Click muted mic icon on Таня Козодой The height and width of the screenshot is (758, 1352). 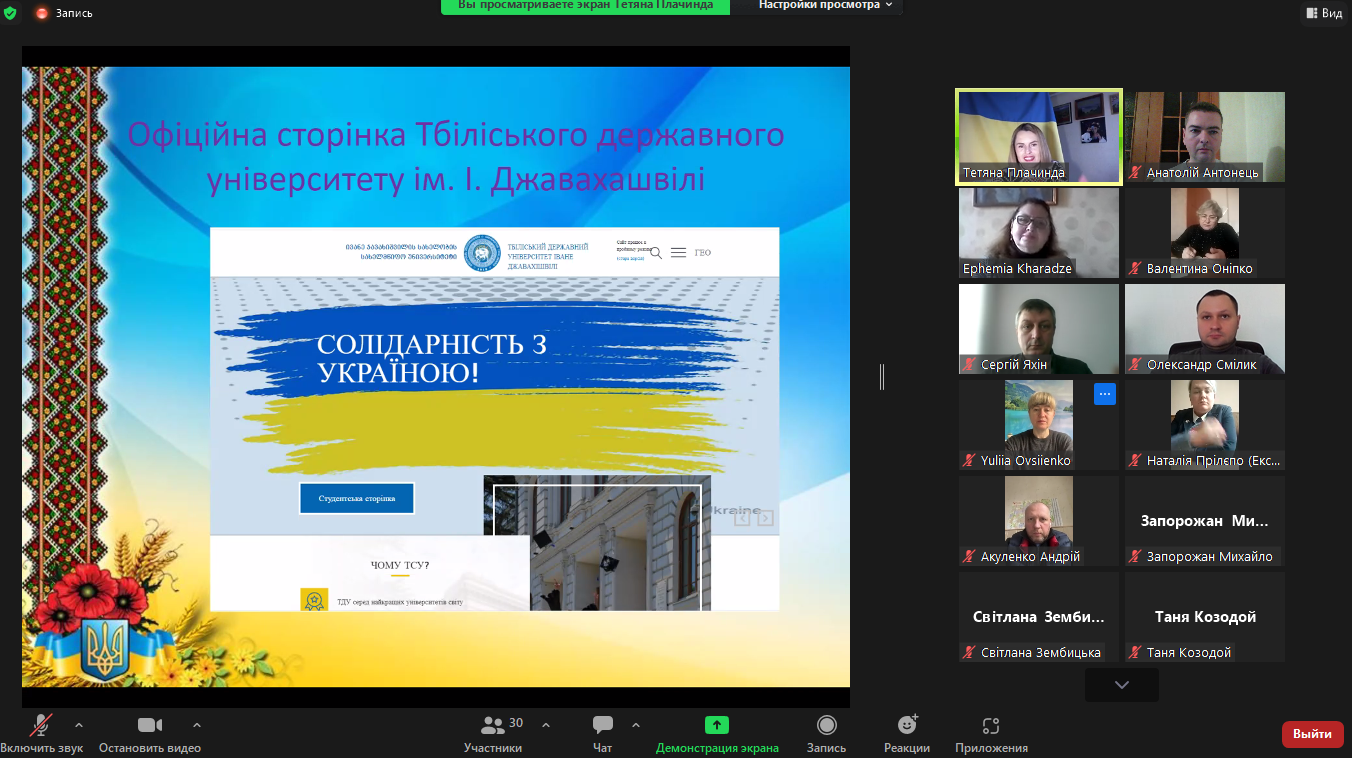[x=1135, y=653]
